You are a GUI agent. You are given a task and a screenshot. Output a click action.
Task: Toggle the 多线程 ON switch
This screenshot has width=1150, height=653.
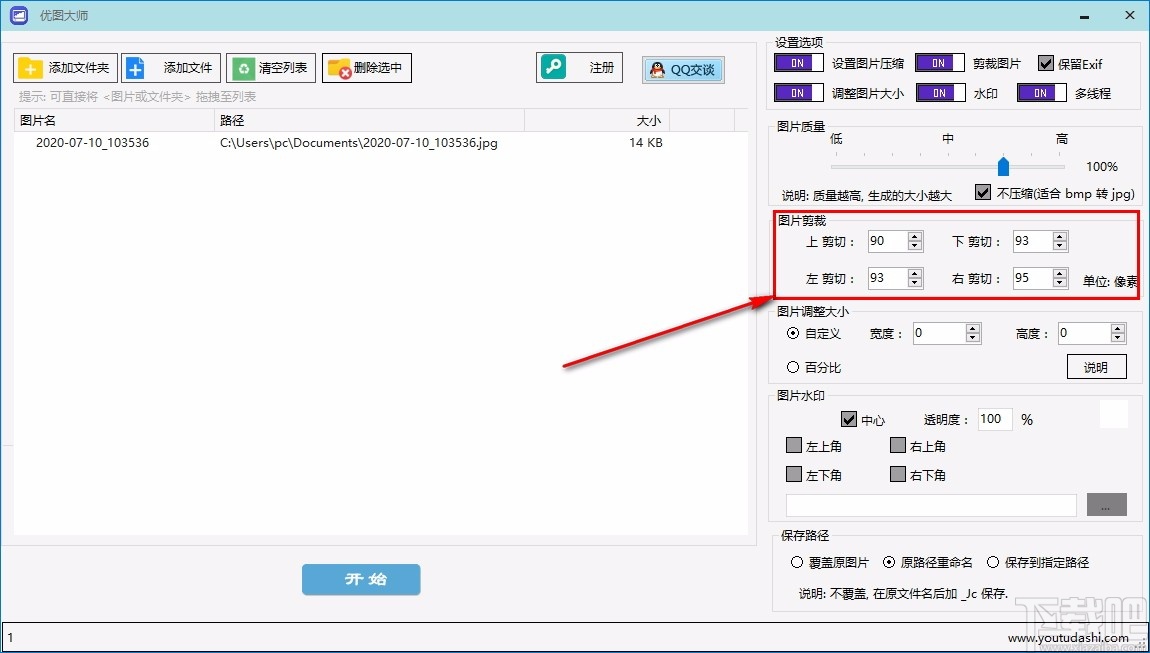1041,92
